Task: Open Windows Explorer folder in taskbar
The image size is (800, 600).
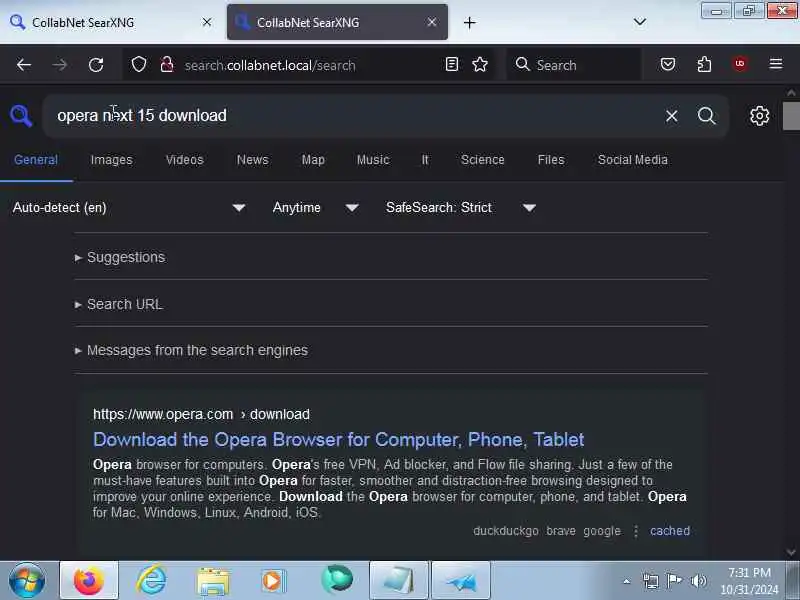Action: point(213,581)
